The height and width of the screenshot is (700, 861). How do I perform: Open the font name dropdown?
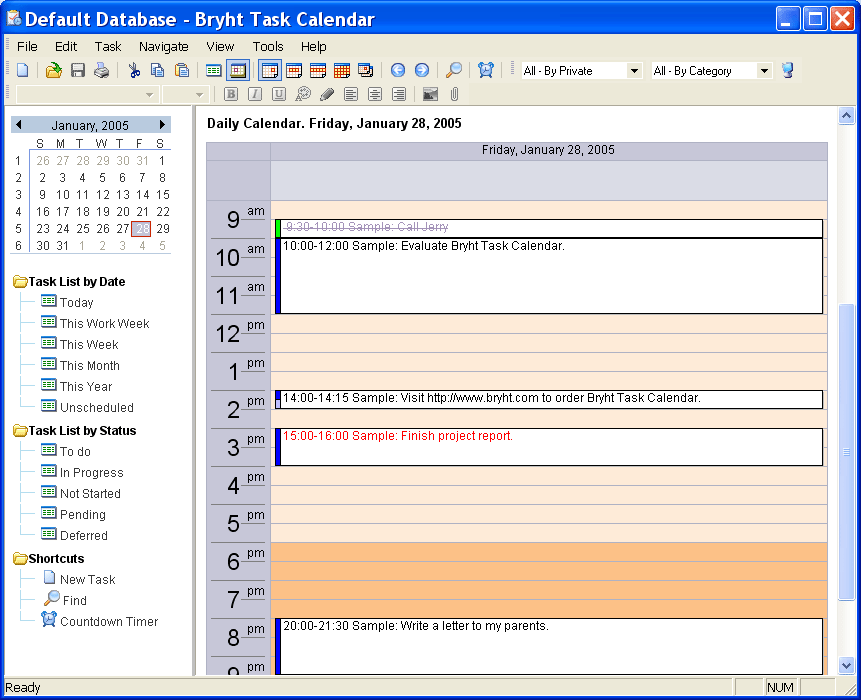coord(149,95)
